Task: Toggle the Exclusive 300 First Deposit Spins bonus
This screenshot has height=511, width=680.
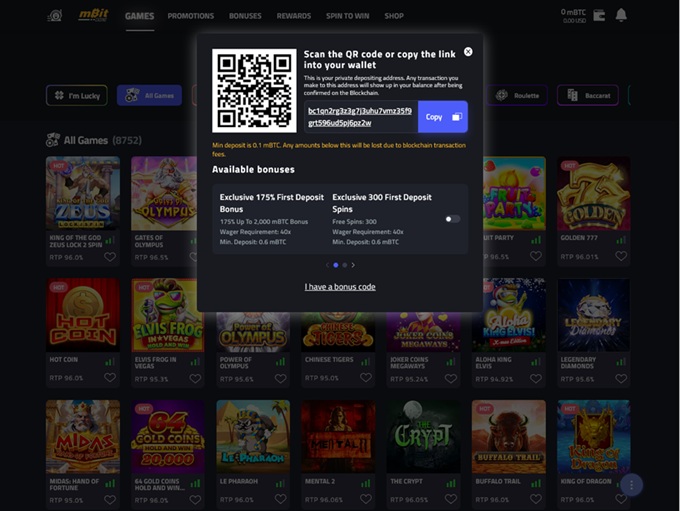Action: [x=453, y=219]
